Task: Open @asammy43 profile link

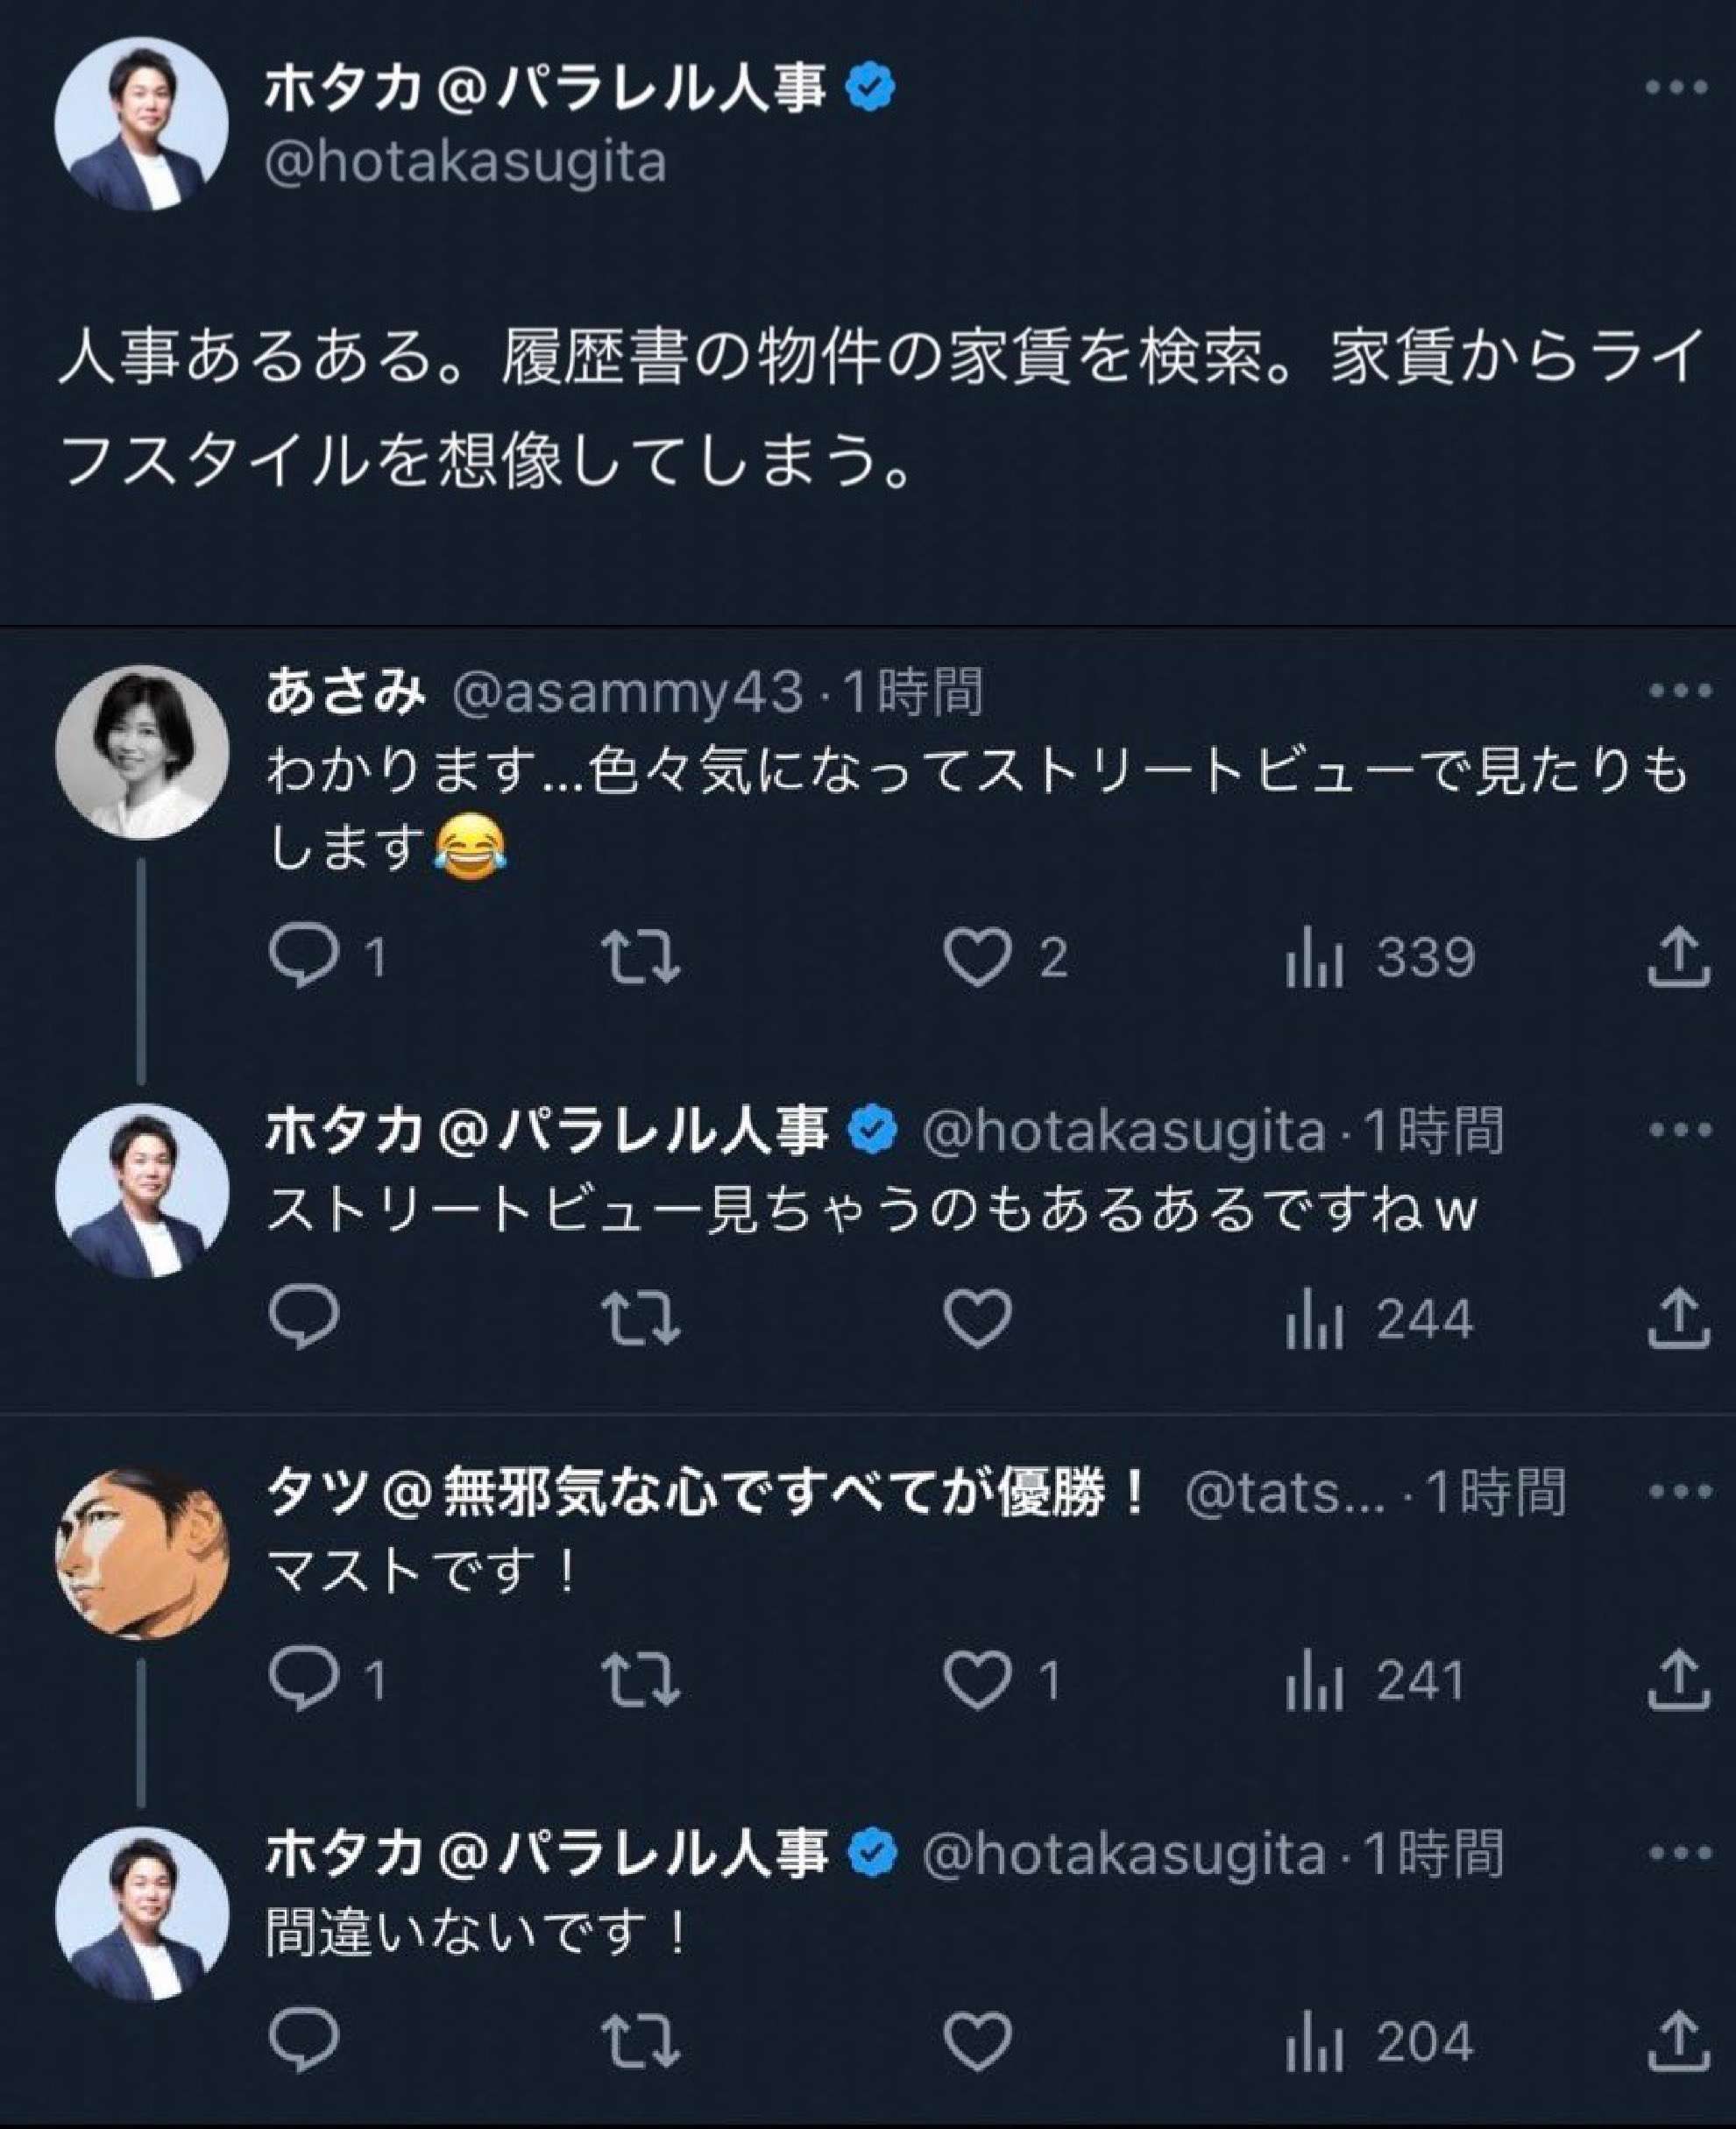Action: point(628,692)
